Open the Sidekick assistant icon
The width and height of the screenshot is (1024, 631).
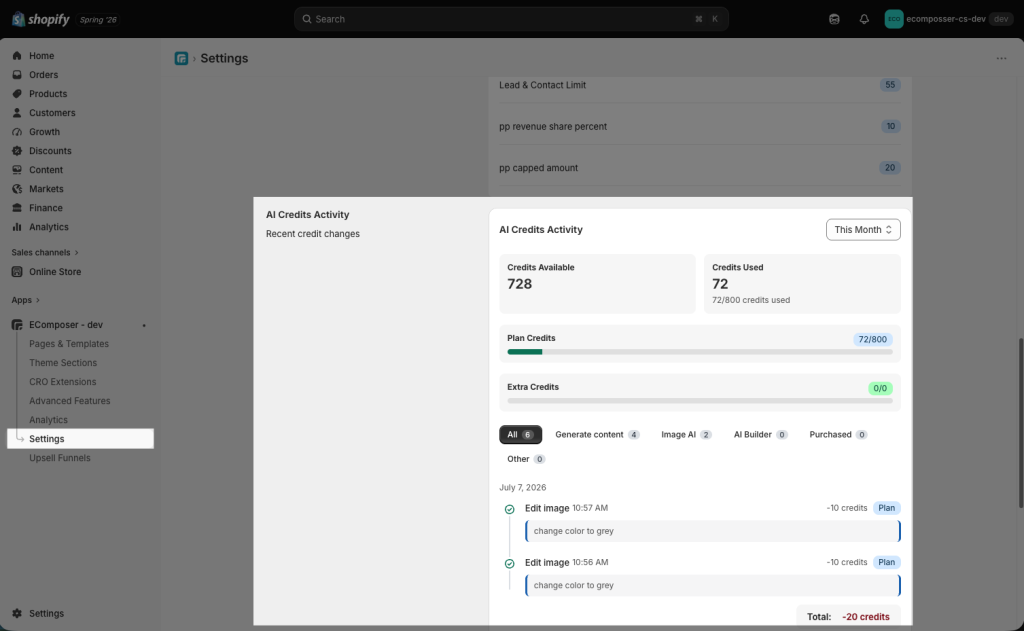(x=834, y=19)
